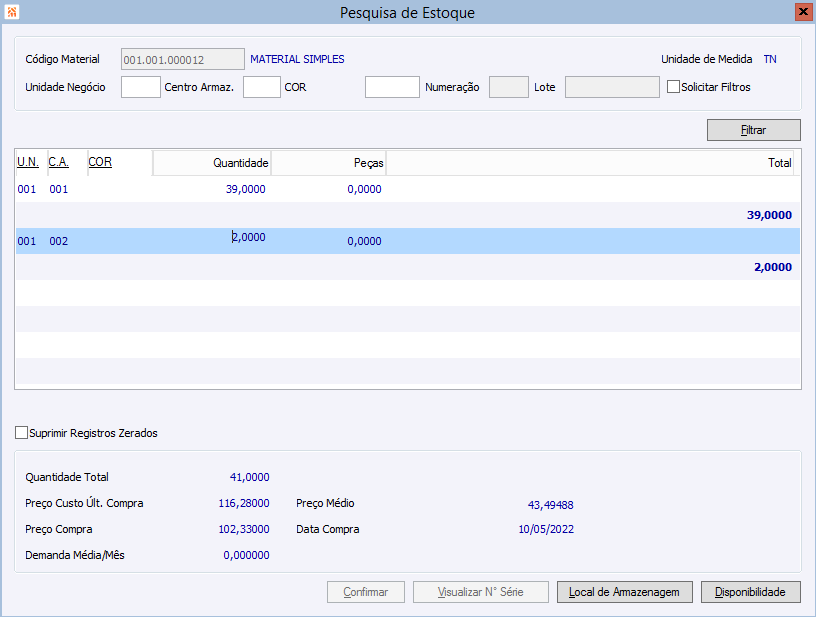Enable the Solicitar Filtros checkbox
Image resolution: width=816 pixels, height=617 pixels.
click(x=673, y=87)
